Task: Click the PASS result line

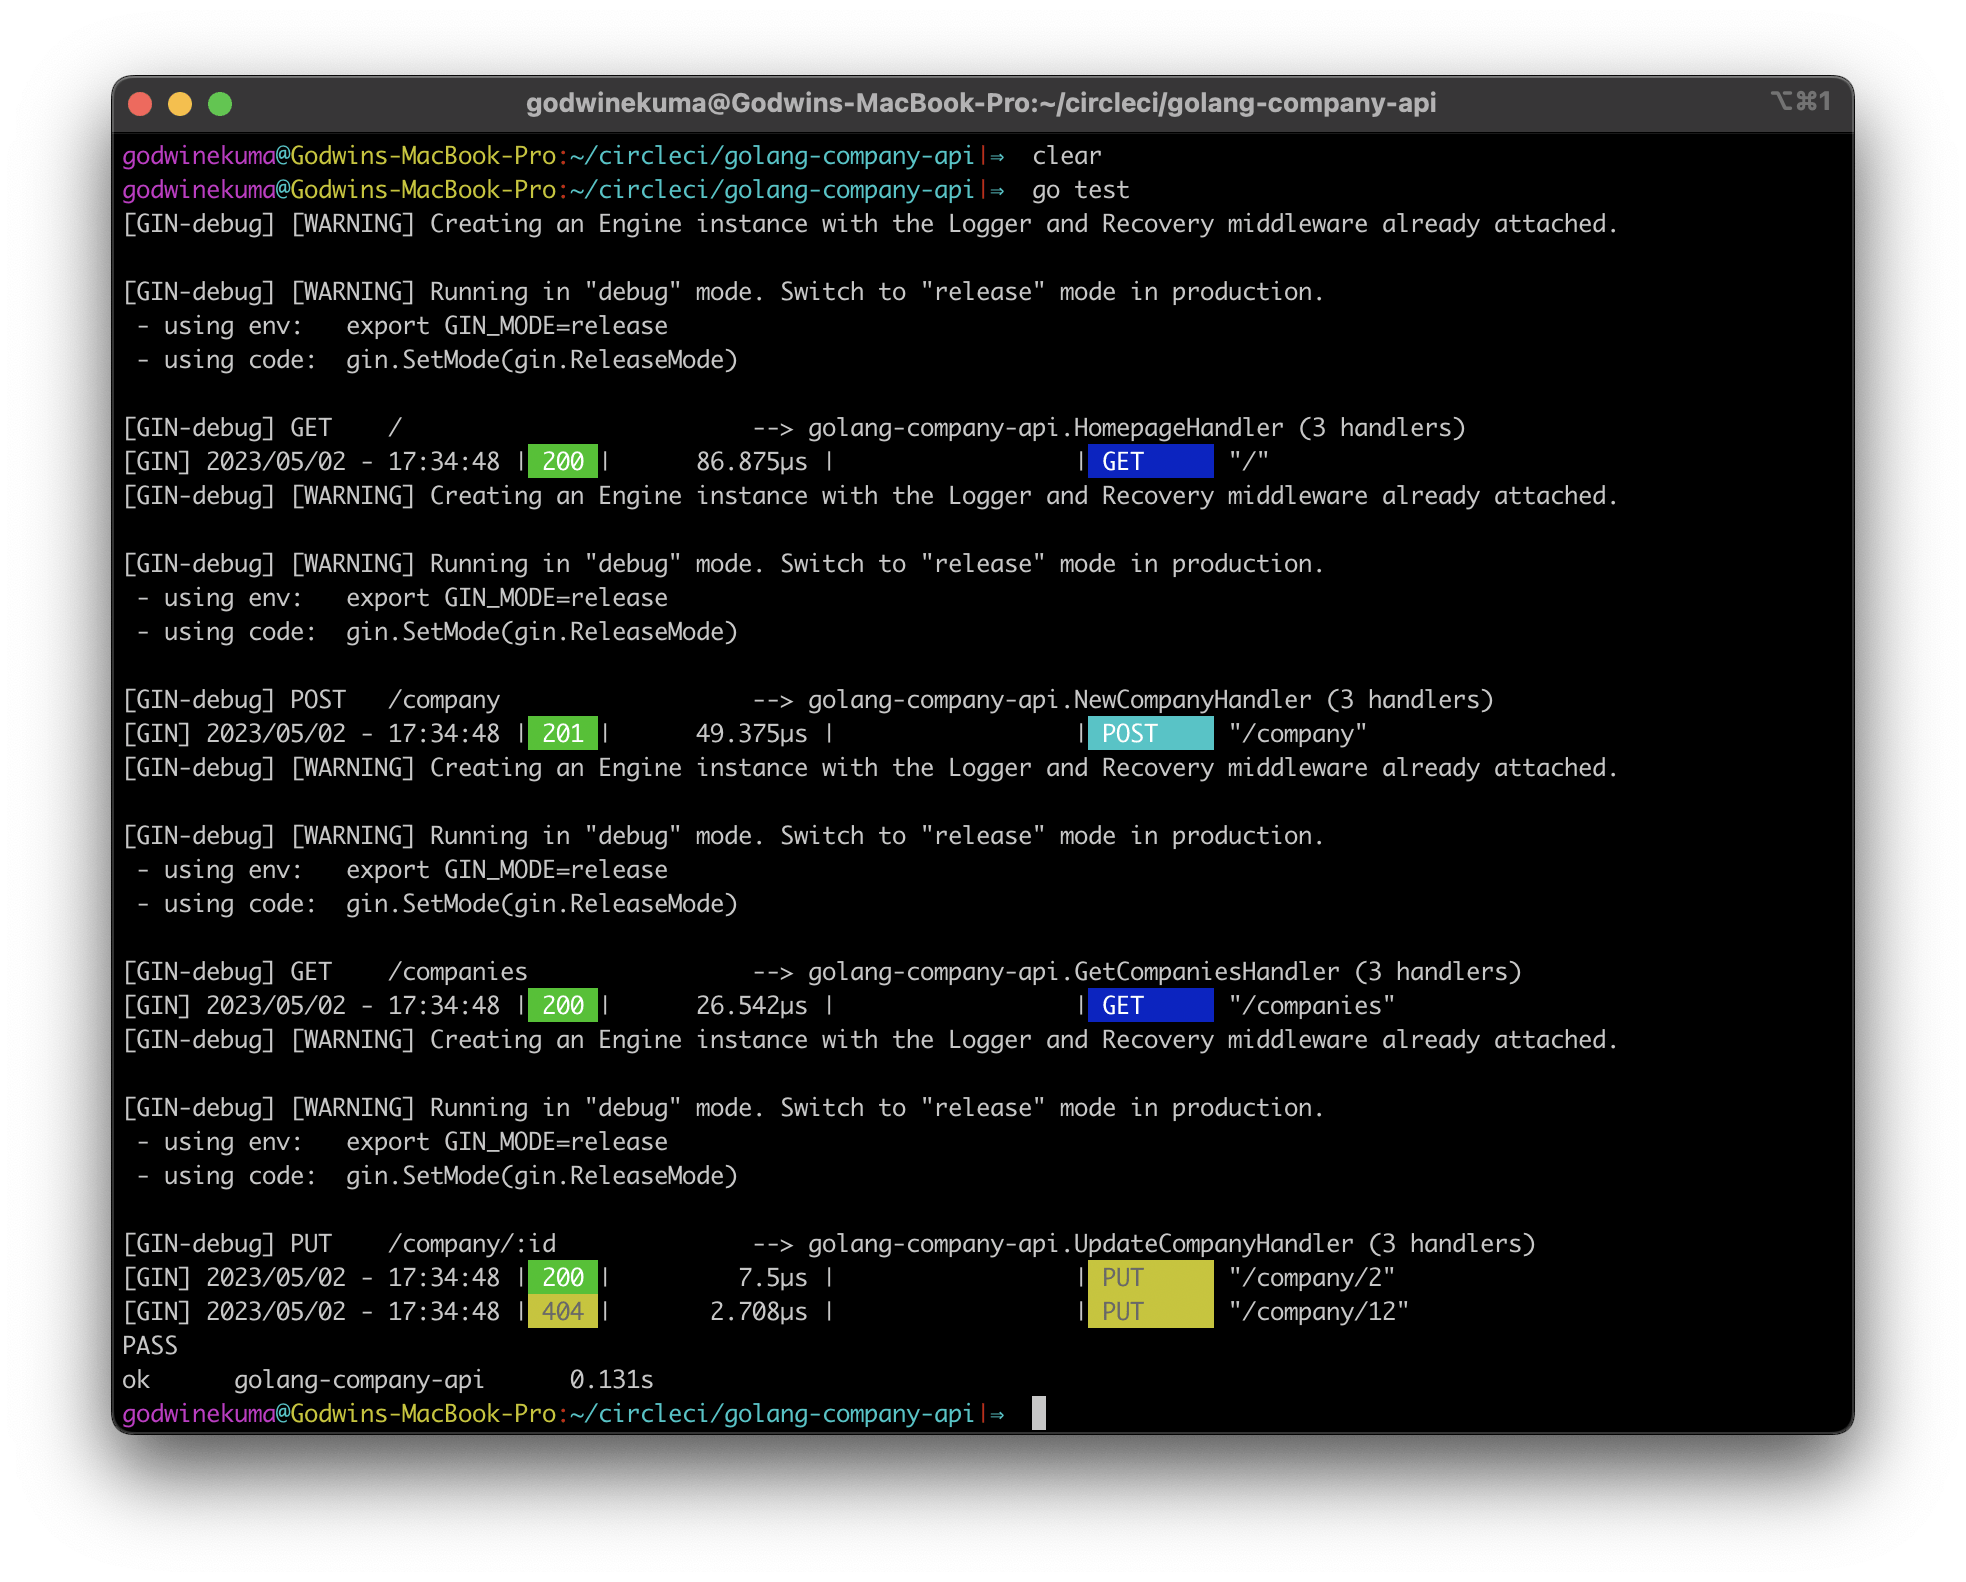Action: (x=150, y=1345)
